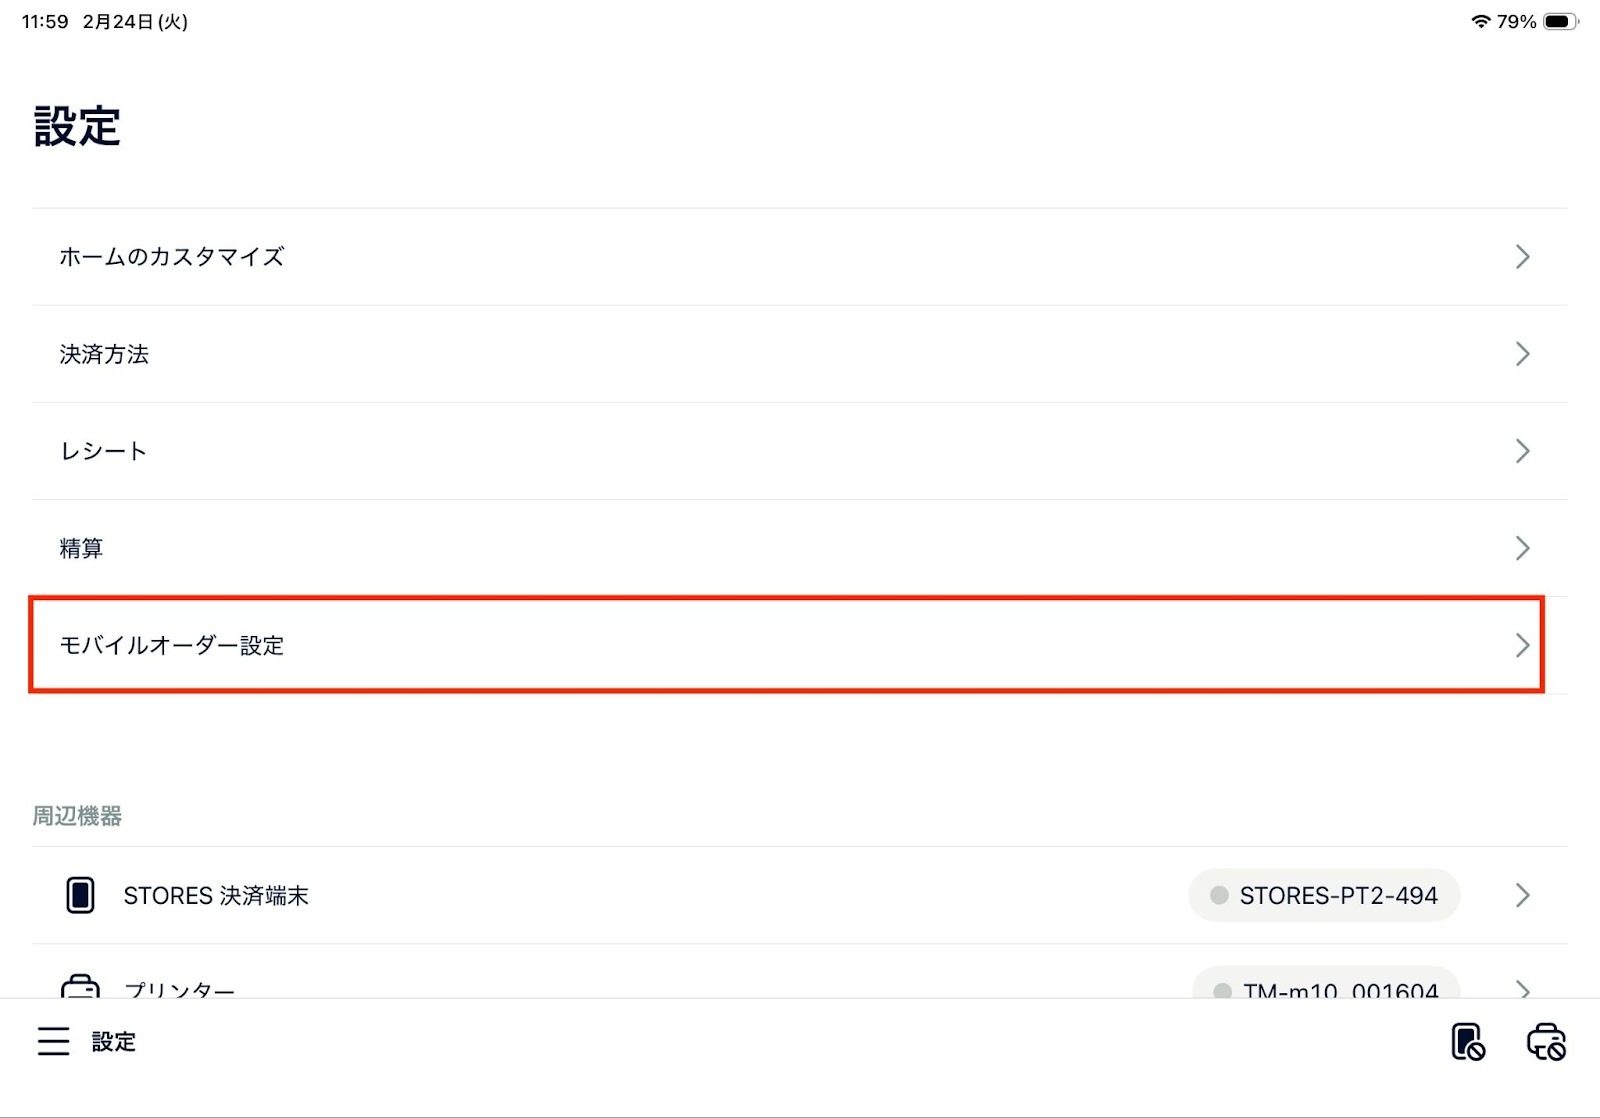Screen dimensions: 1600x1118
Task: Expand 精算 chevron arrow
Action: 1522,548
